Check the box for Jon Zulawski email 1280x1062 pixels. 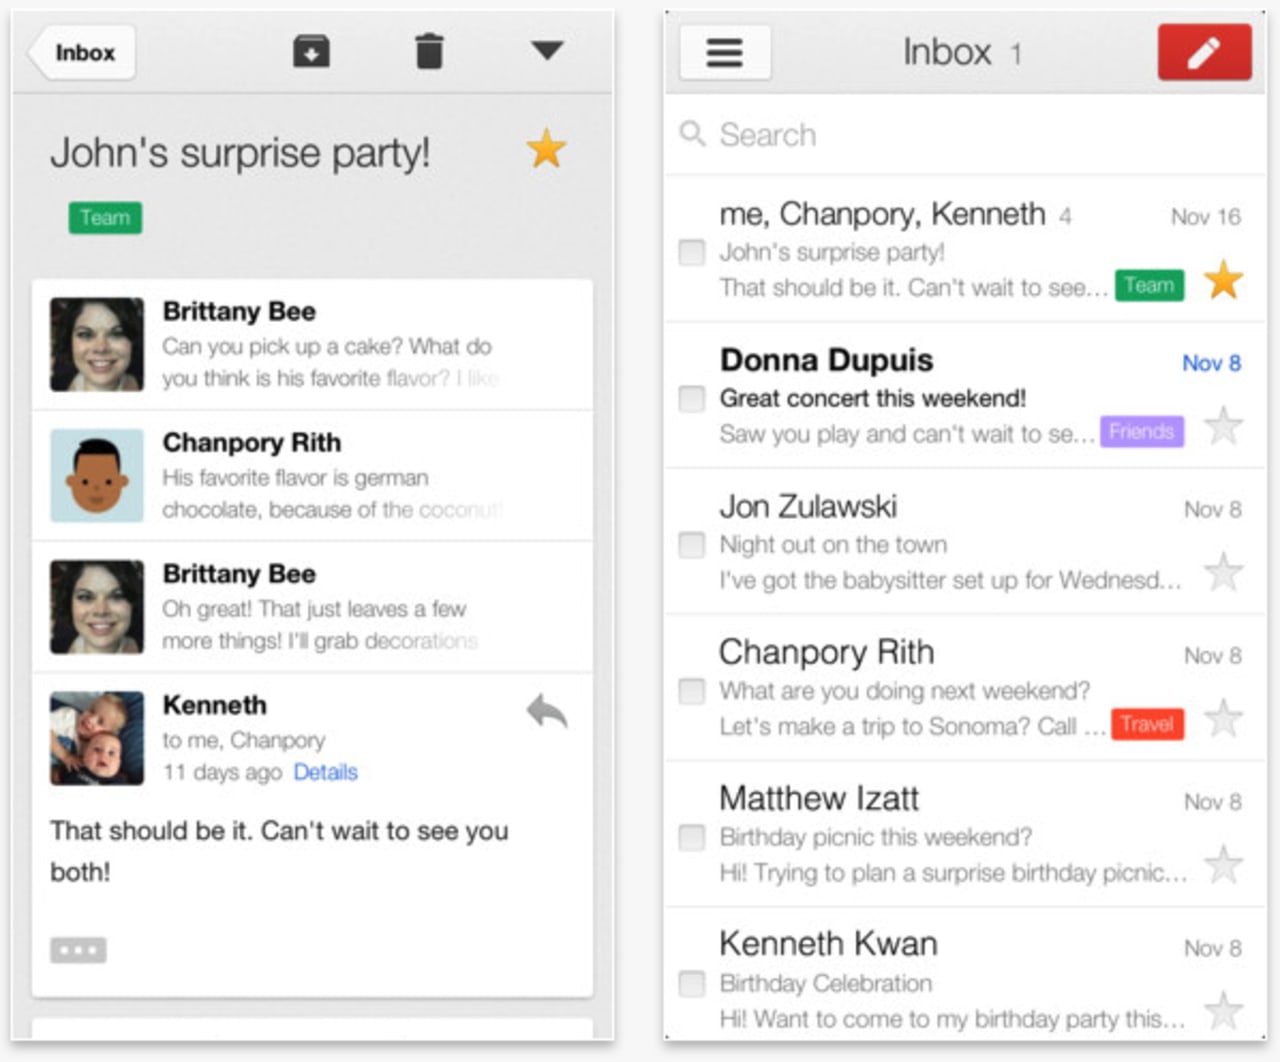tap(692, 545)
